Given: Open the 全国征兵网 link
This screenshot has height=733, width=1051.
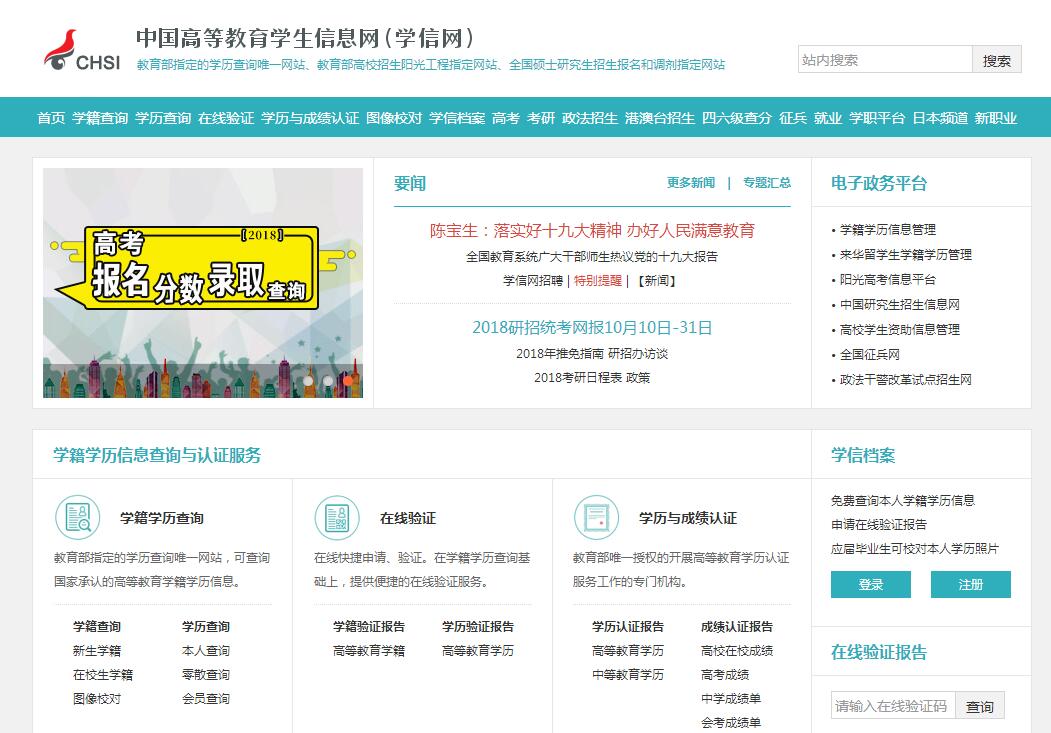Looking at the screenshot, I should [870, 354].
